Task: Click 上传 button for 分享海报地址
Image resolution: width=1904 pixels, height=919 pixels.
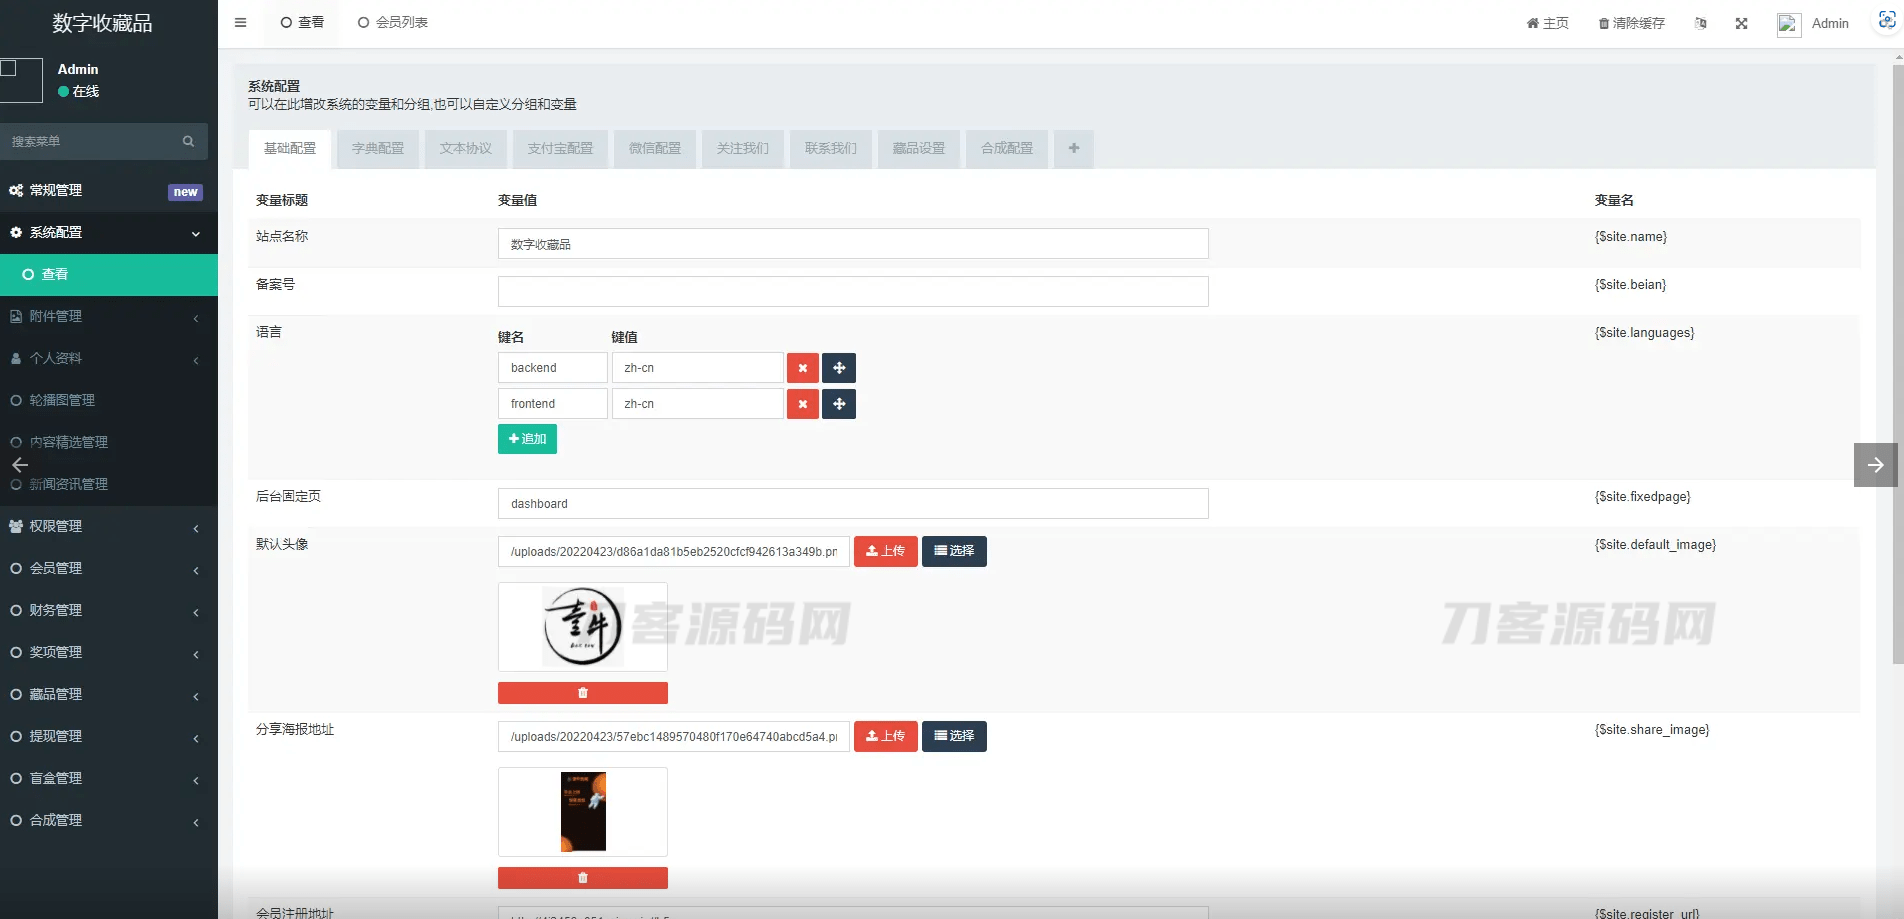Action: click(x=885, y=736)
